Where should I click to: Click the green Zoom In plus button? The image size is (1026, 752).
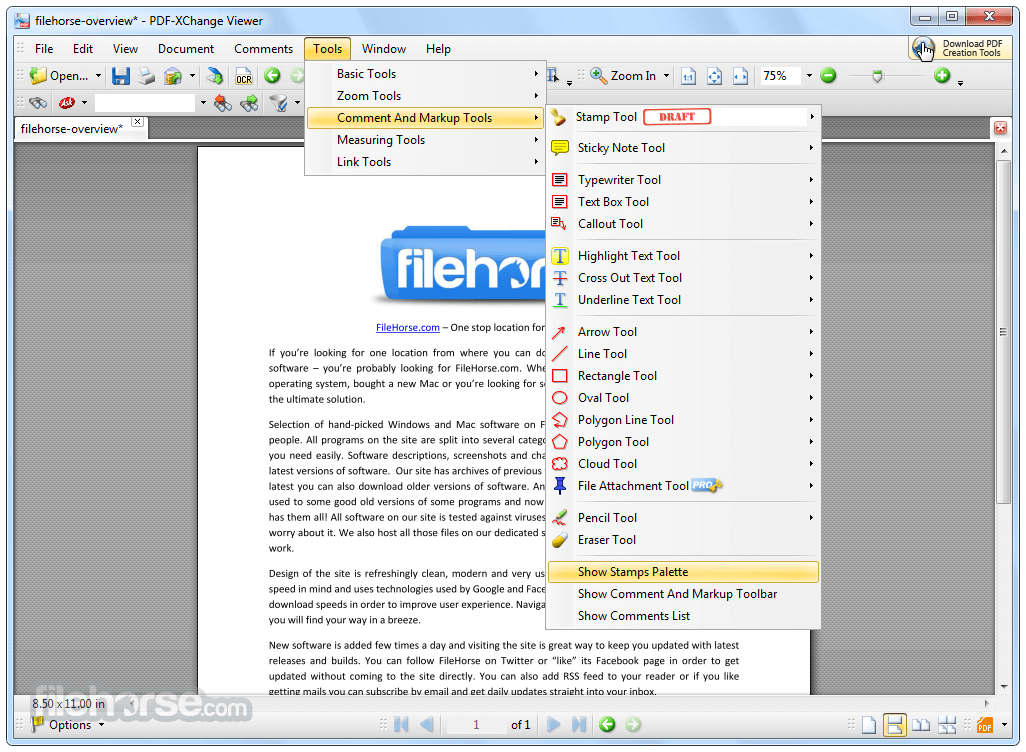[x=942, y=76]
